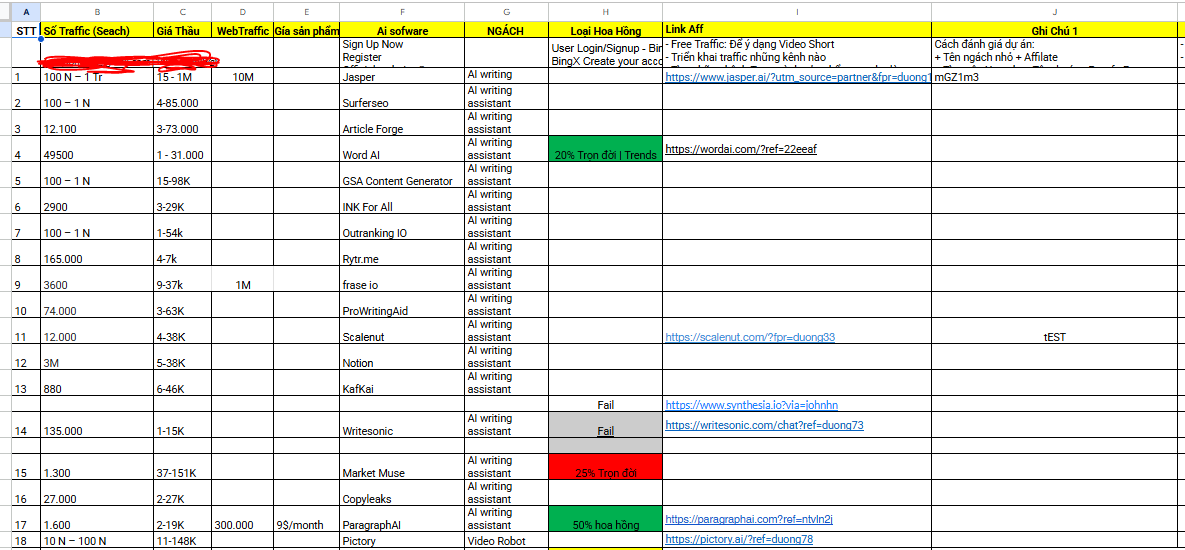
Task: Open the synthesia.io affiliate link
Action: coord(751,405)
